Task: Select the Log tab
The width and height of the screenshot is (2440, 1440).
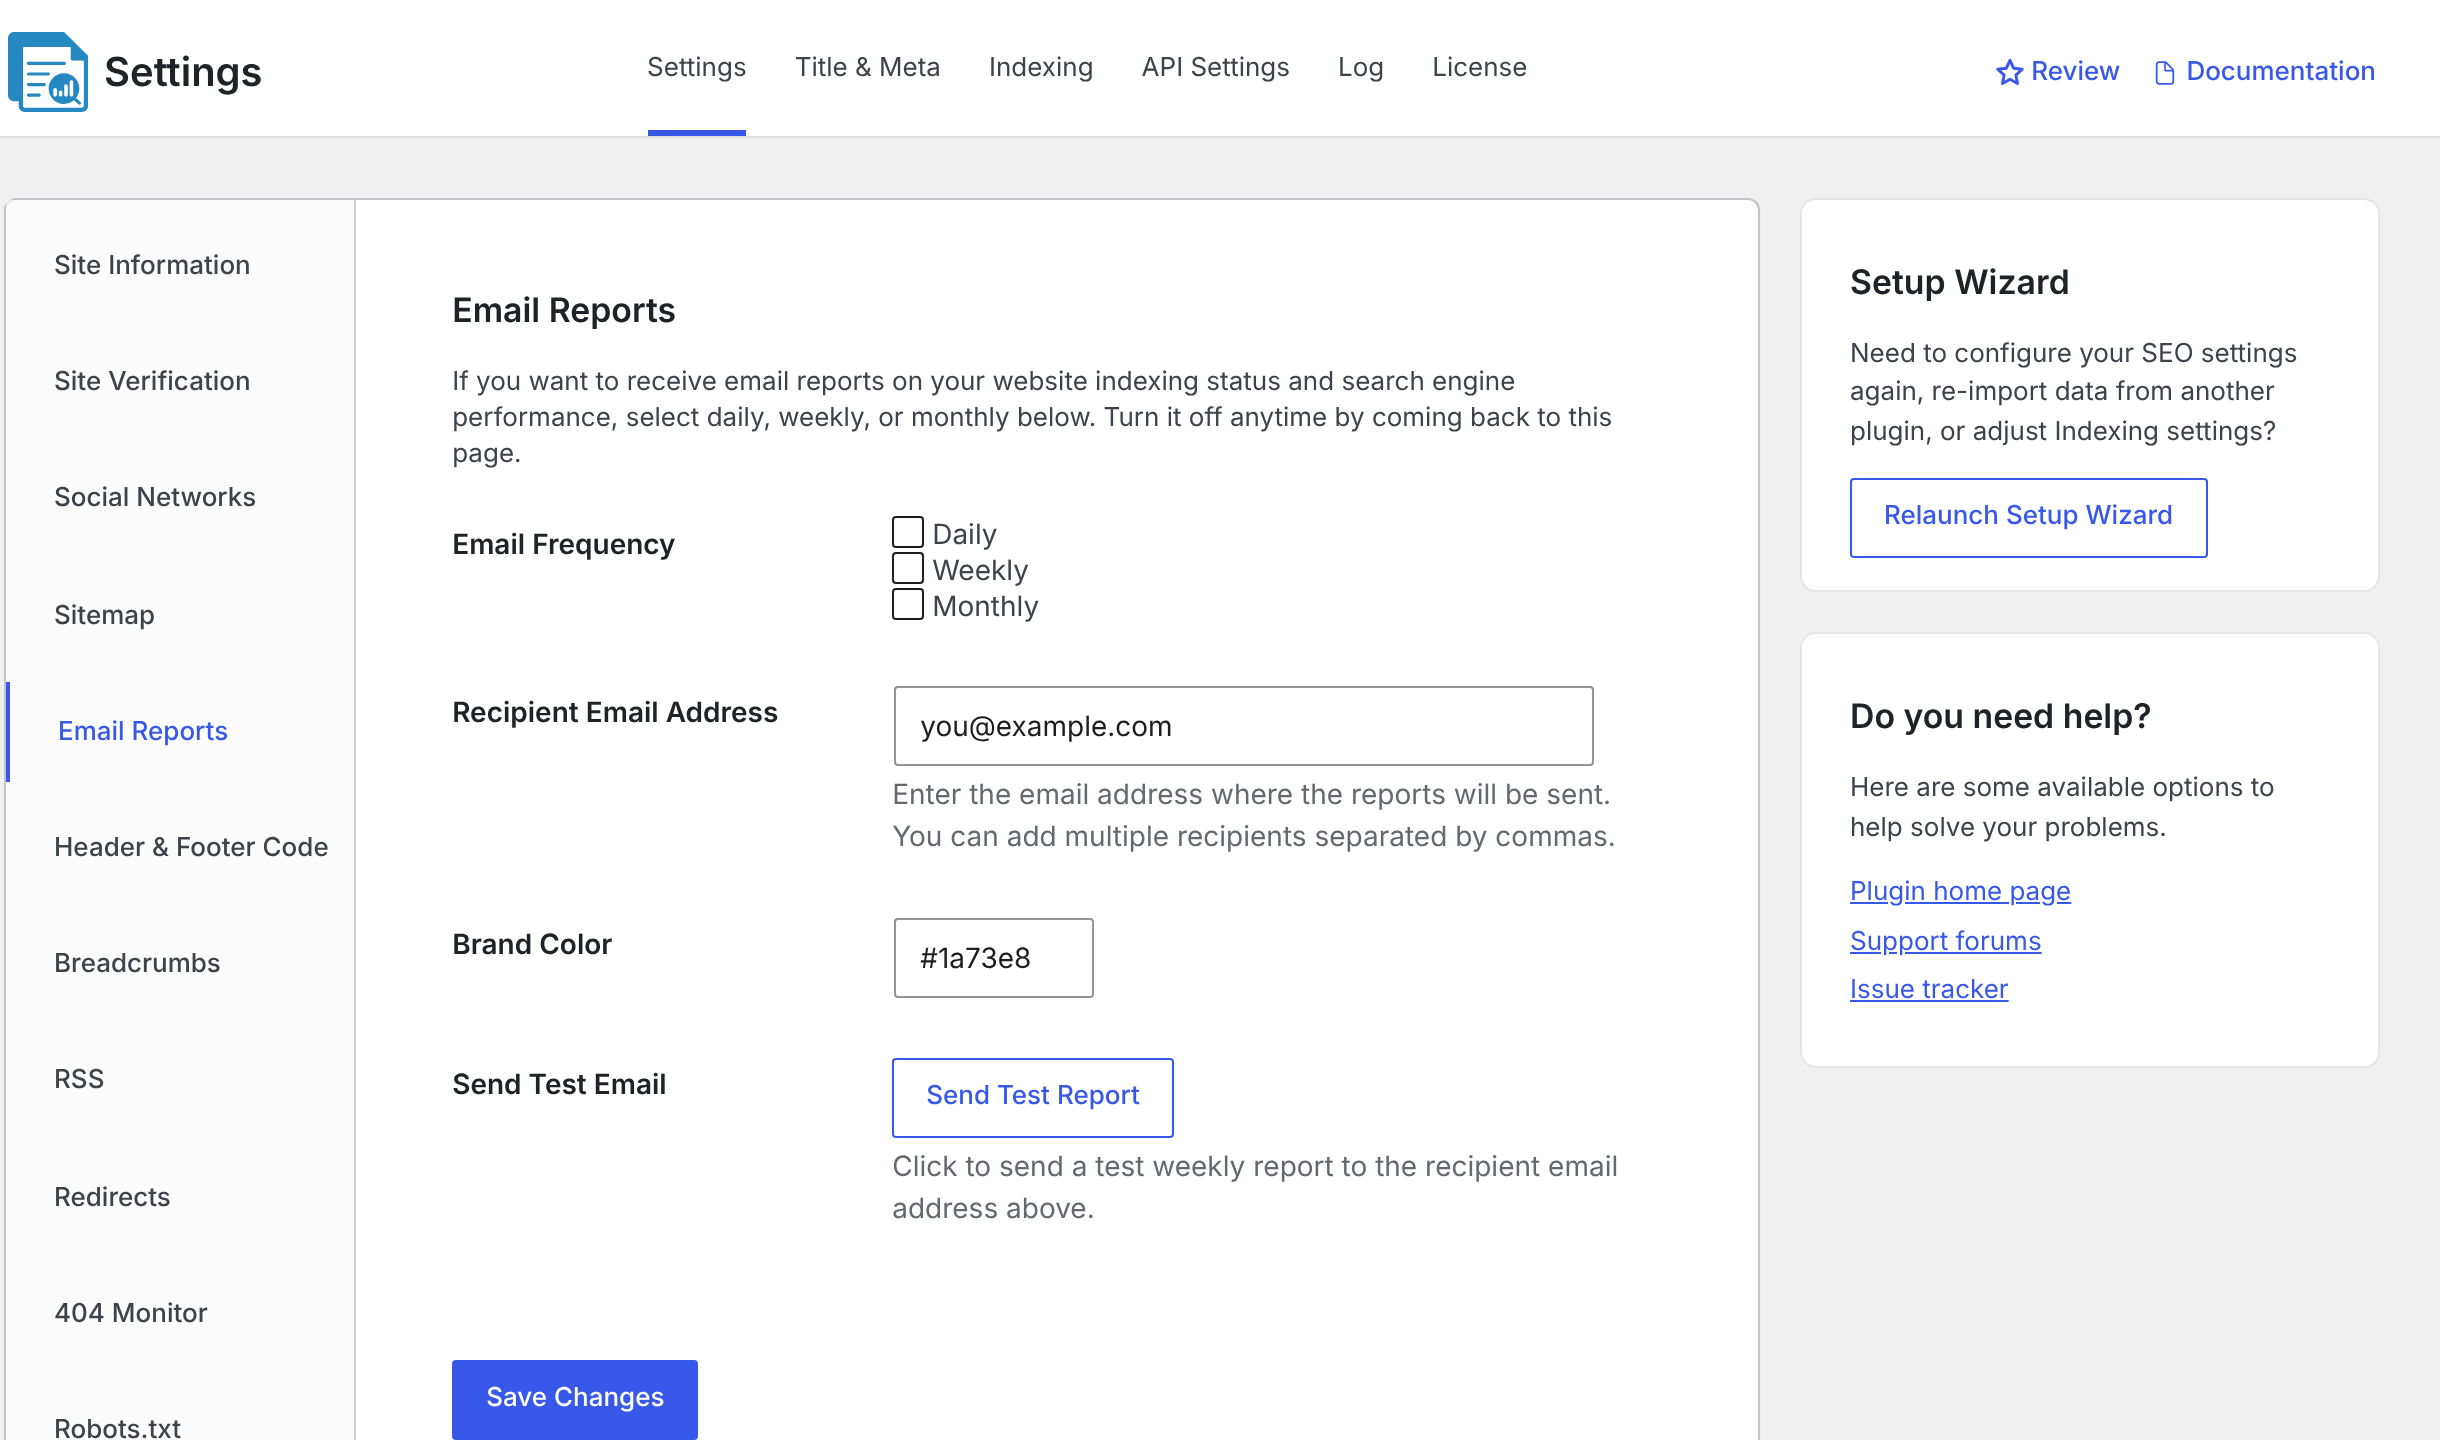Action: pos(1361,68)
